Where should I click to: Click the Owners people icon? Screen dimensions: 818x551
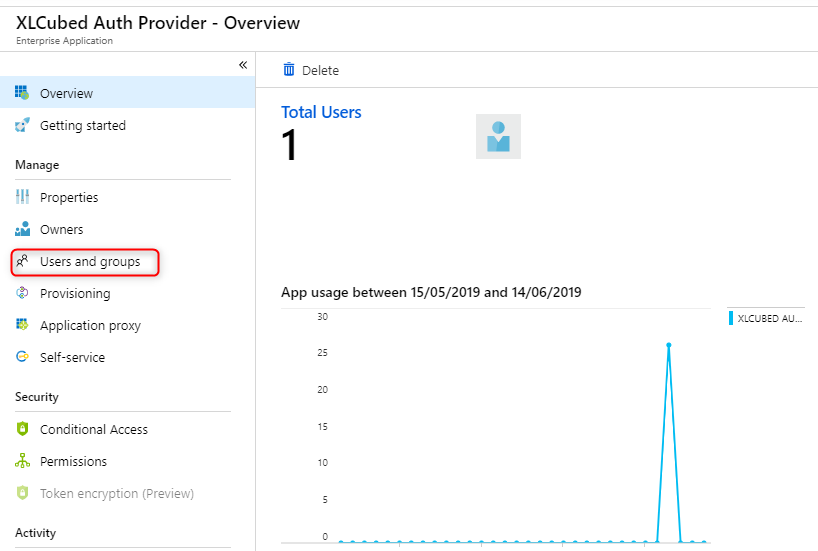[x=22, y=230]
